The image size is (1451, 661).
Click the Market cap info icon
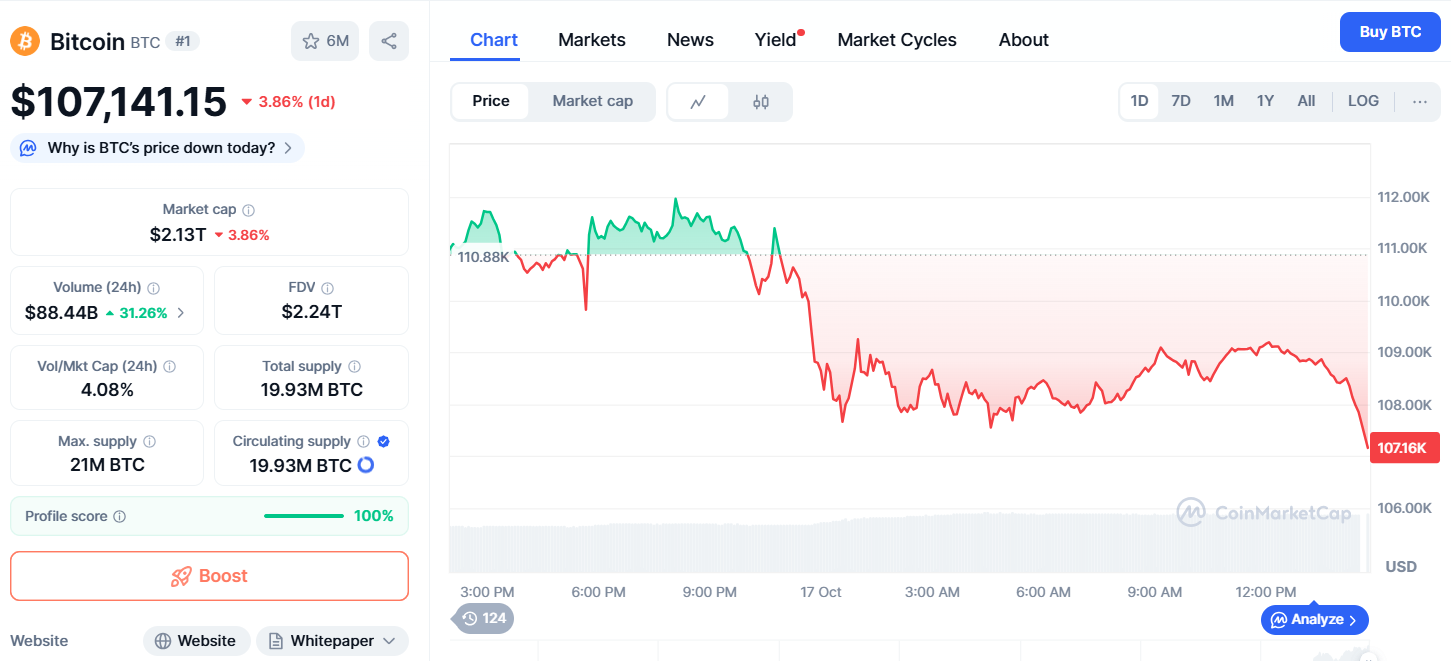pyautogui.click(x=249, y=210)
